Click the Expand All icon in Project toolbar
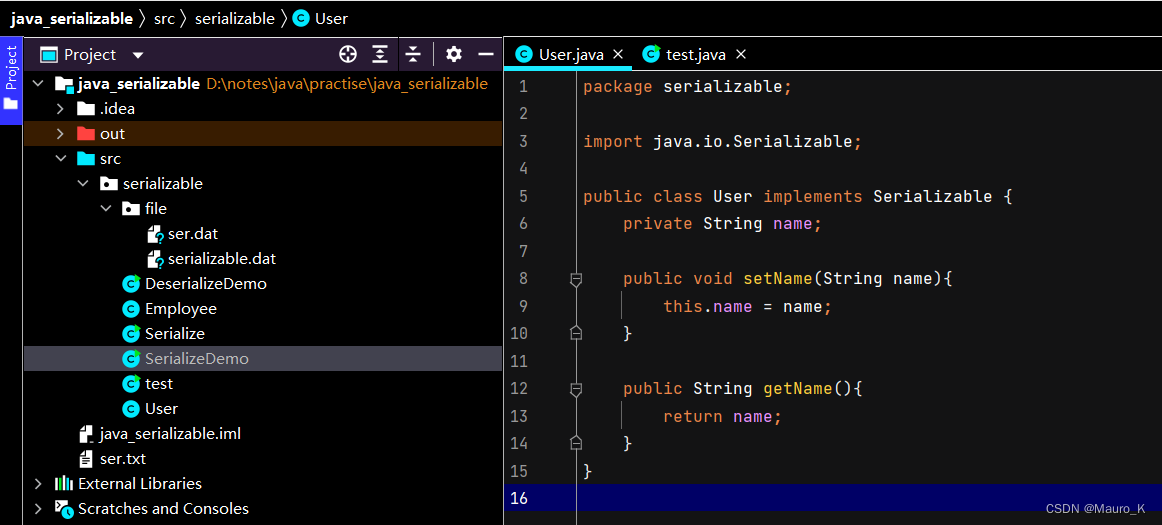Image resolution: width=1162 pixels, height=525 pixels. pos(380,54)
